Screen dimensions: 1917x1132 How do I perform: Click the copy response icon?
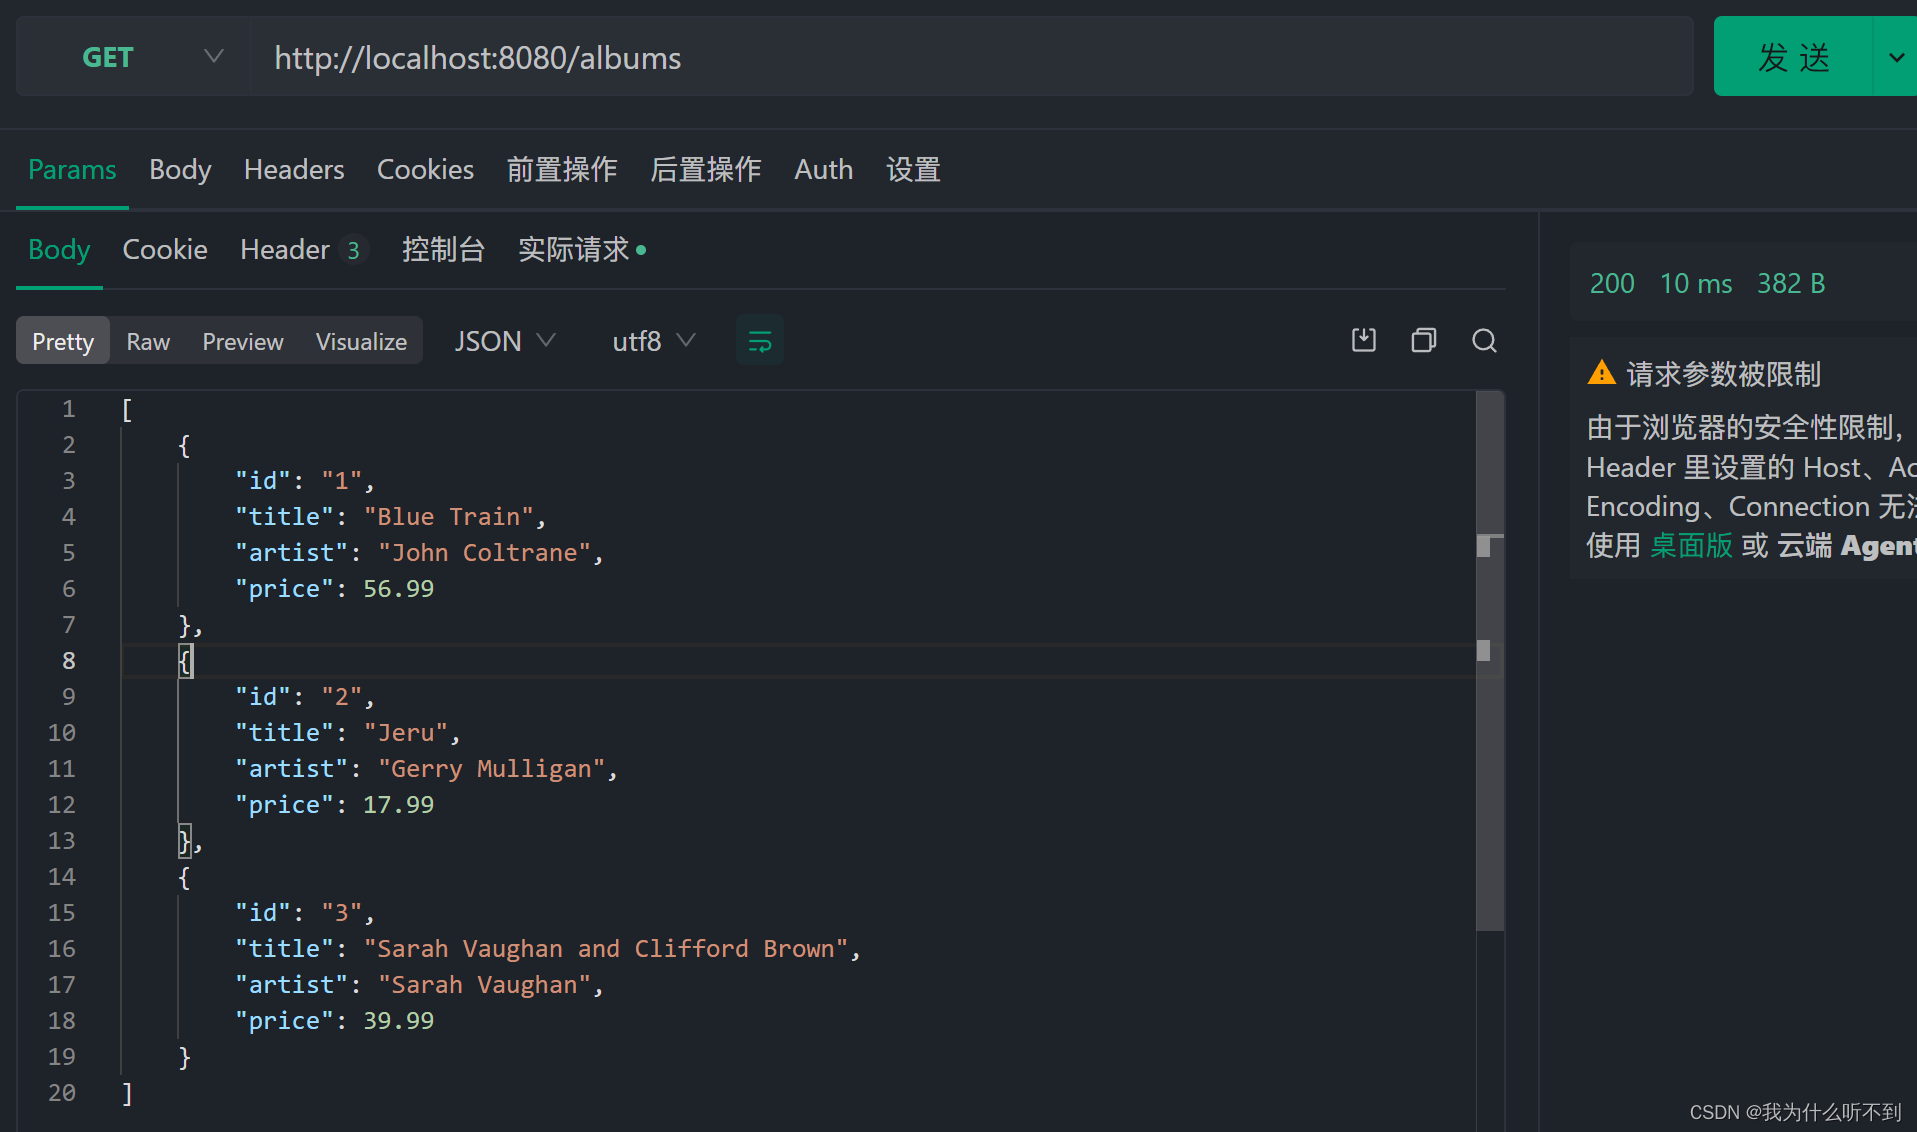pos(1424,341)
